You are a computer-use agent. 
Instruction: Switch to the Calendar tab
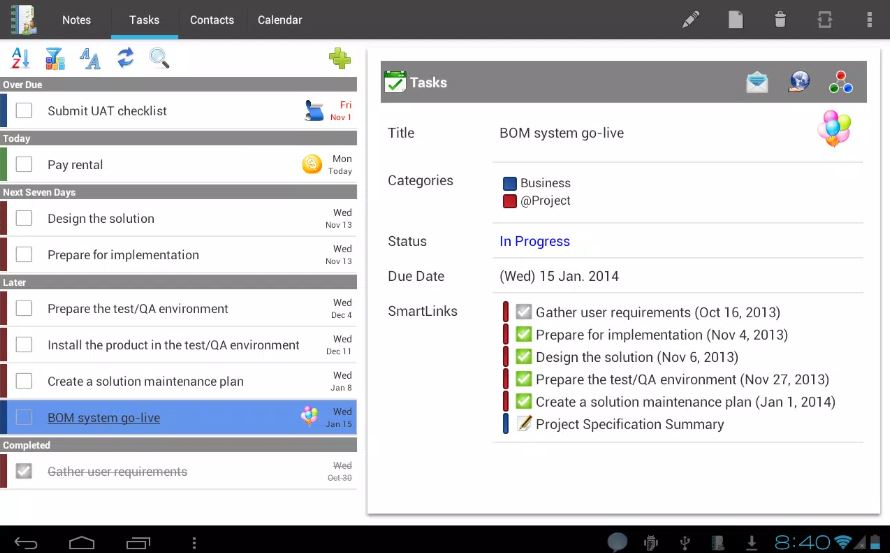(280, 20)
